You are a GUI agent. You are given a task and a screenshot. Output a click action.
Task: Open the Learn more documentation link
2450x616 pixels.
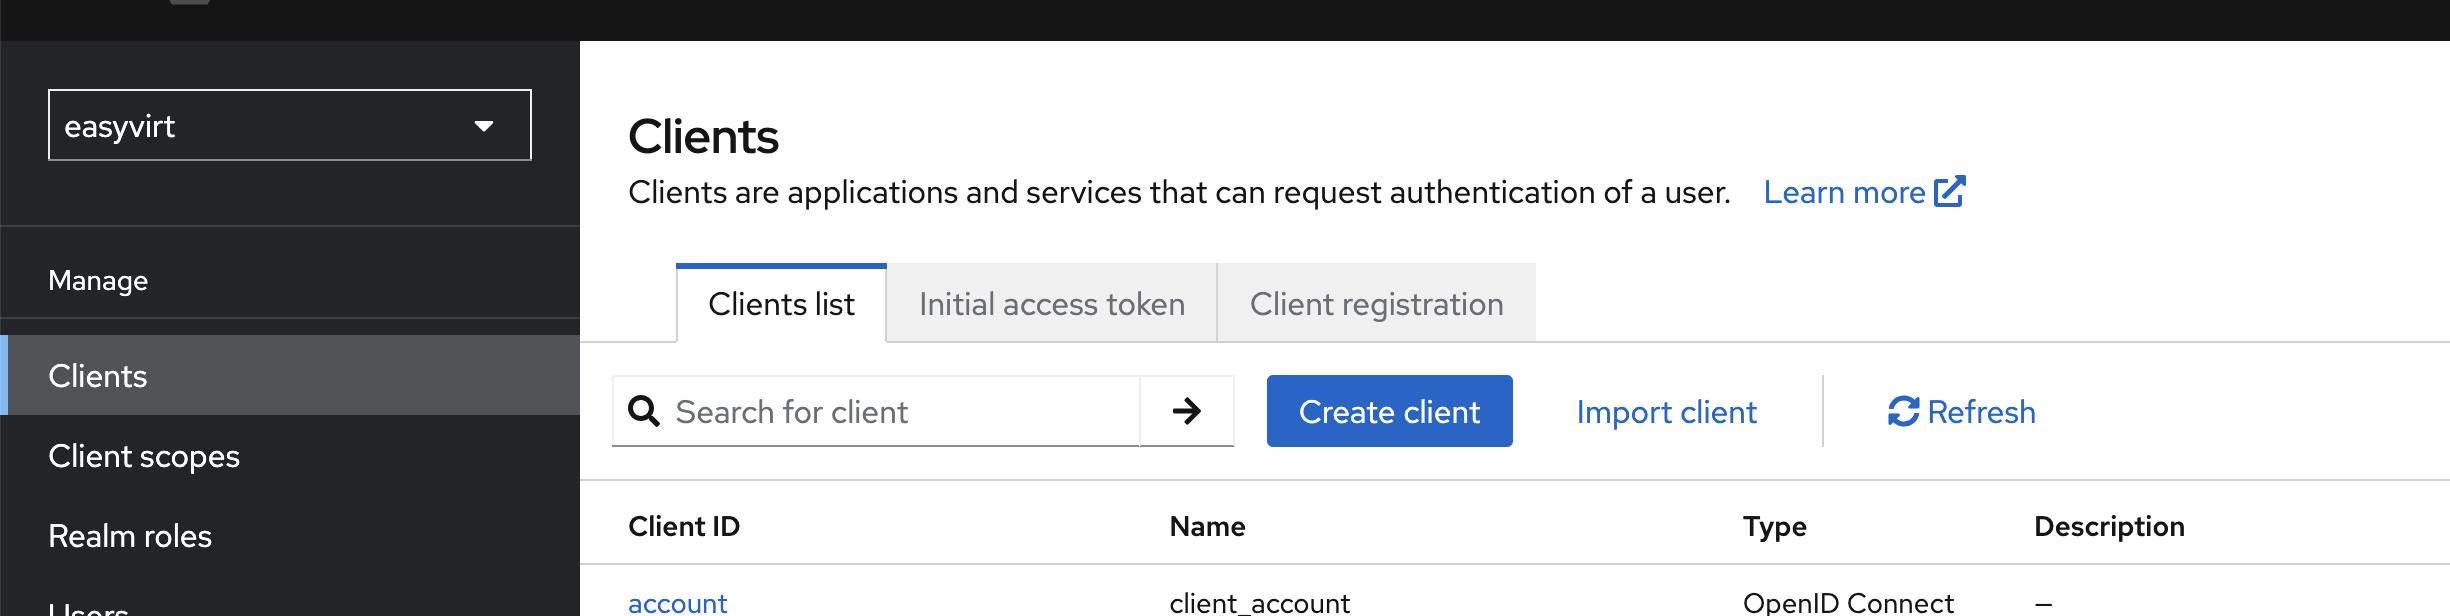pos(1843,191)
